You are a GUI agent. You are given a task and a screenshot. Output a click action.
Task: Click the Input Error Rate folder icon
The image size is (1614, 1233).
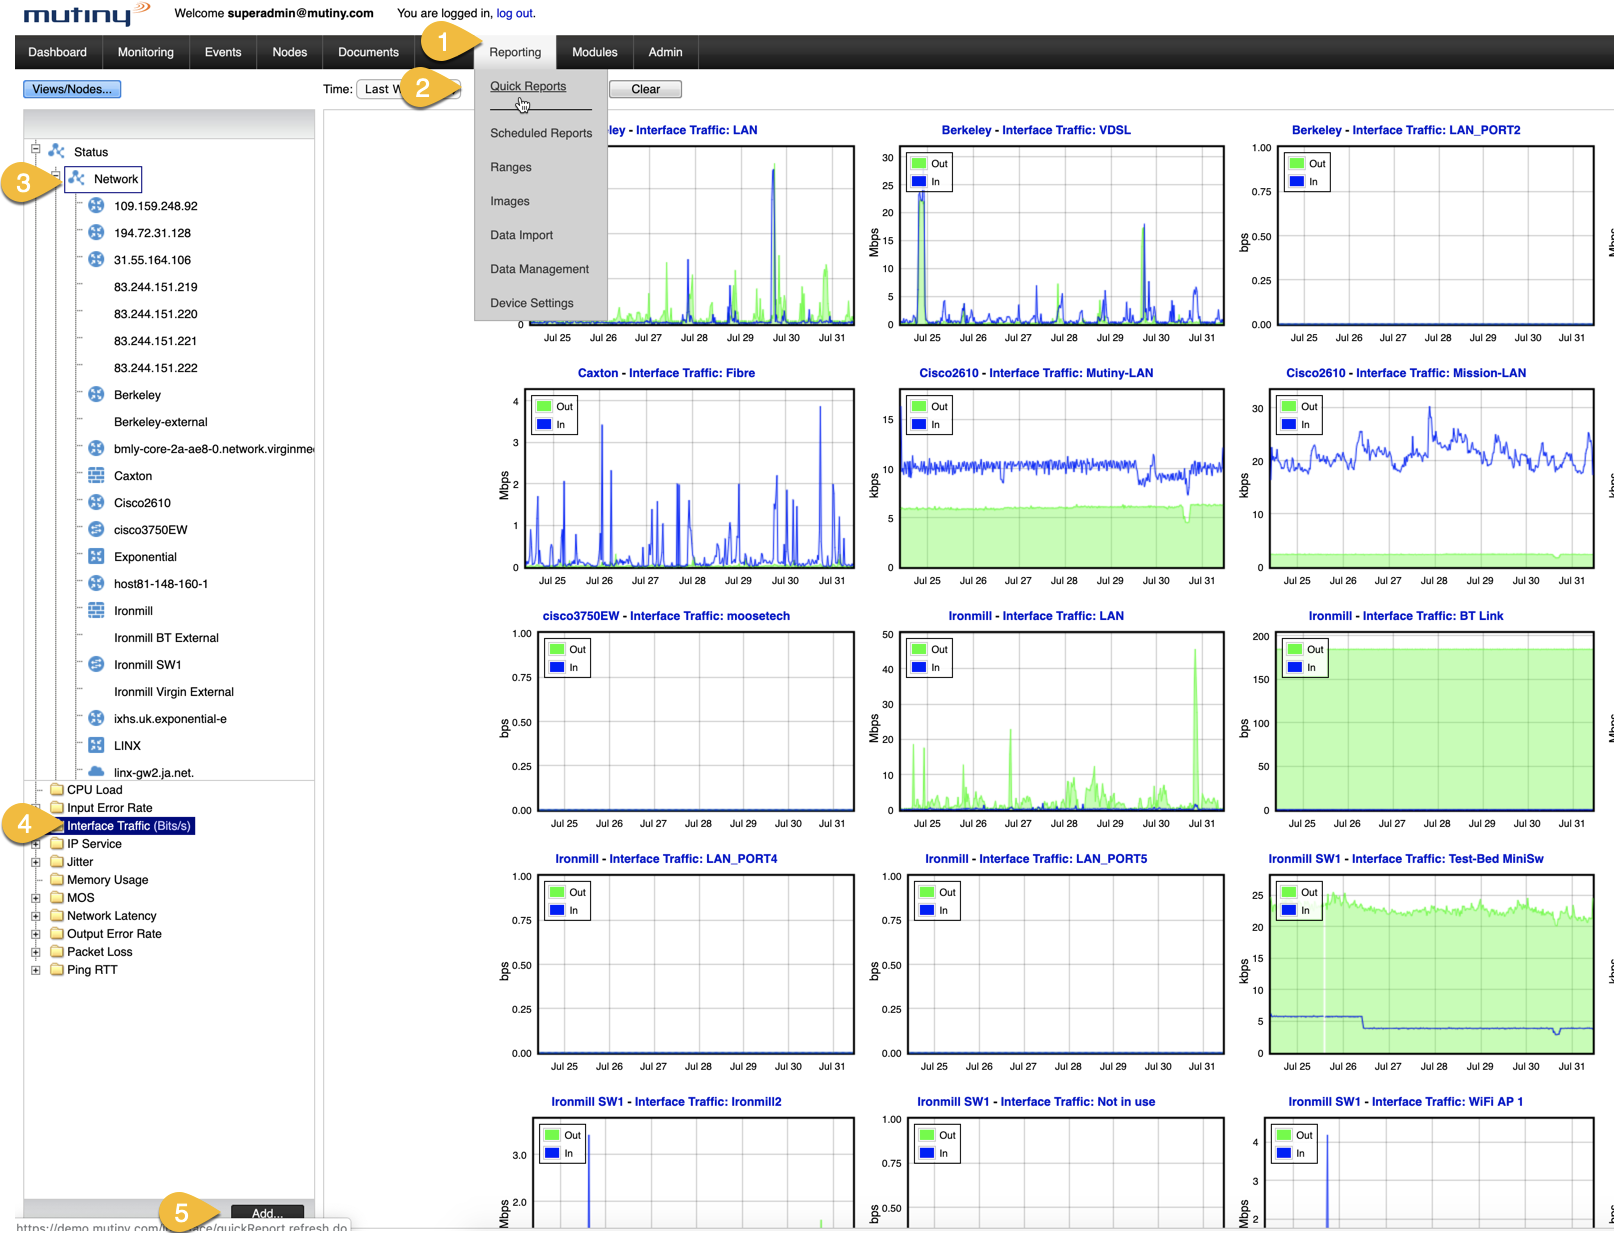point(57,808)
